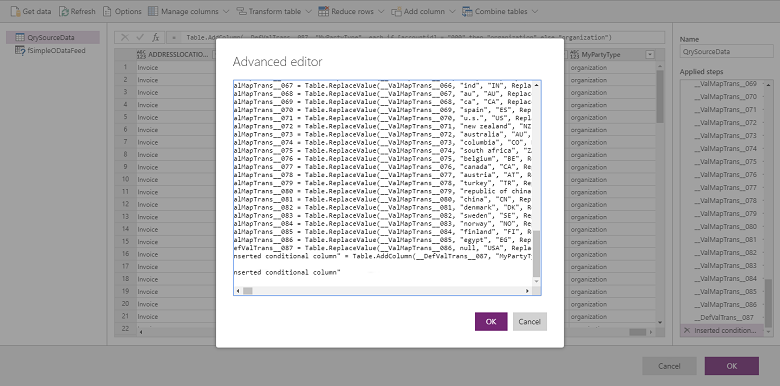Select the QrySourceData query

click(53, 37)
